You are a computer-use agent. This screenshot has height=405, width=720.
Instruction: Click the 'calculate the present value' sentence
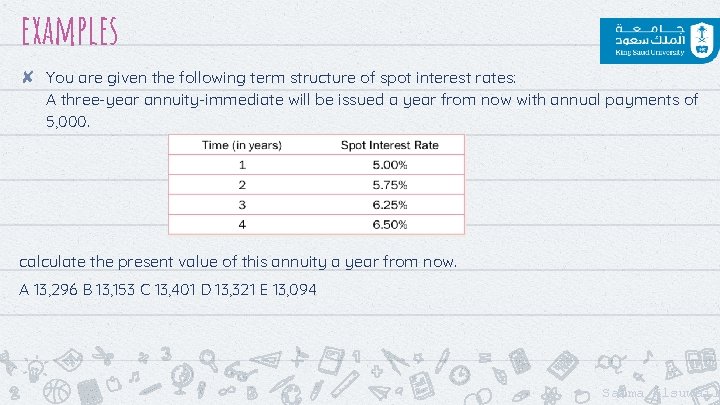pyautogui.click(x=238, y=262)
